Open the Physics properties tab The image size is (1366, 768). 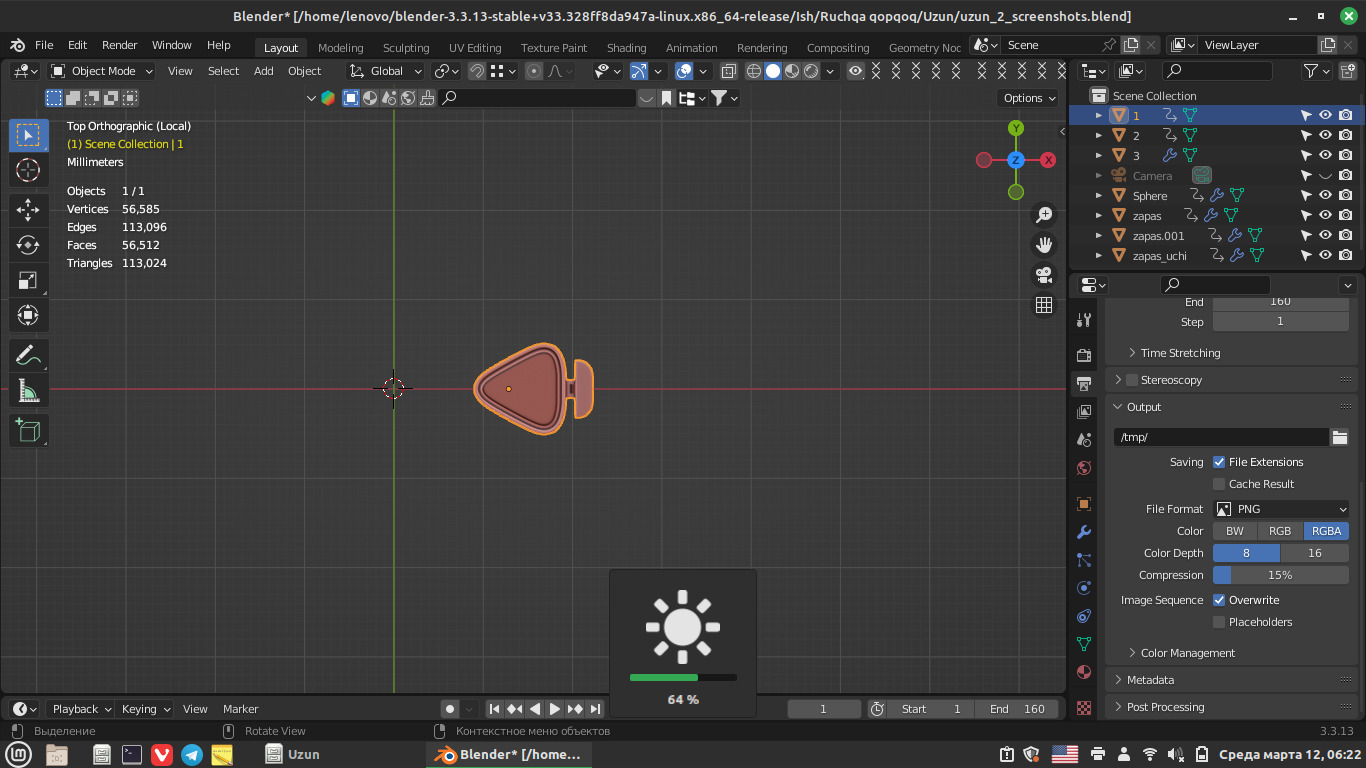point(1084,588)
